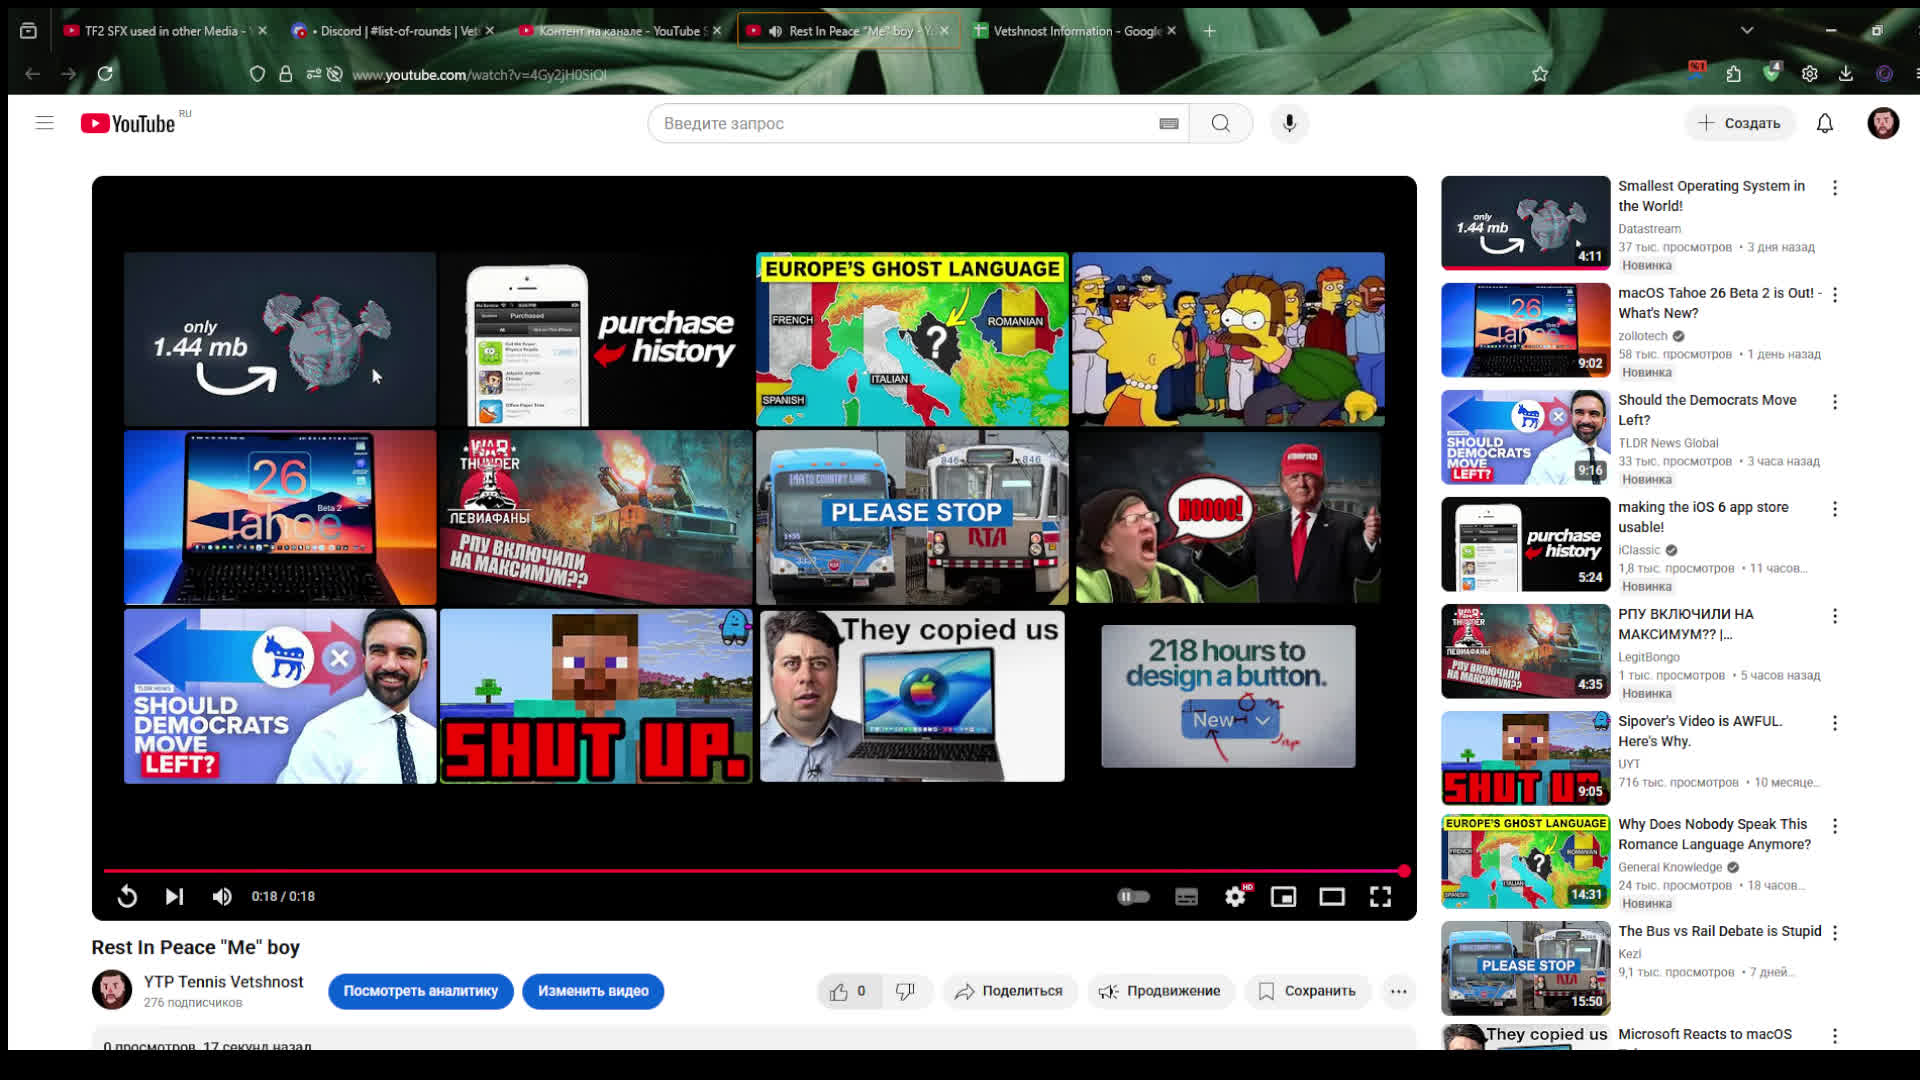Open options for Smallest Operating System video
Viewport: 1920px width, 1080px height.
[x=1835, y=188]
